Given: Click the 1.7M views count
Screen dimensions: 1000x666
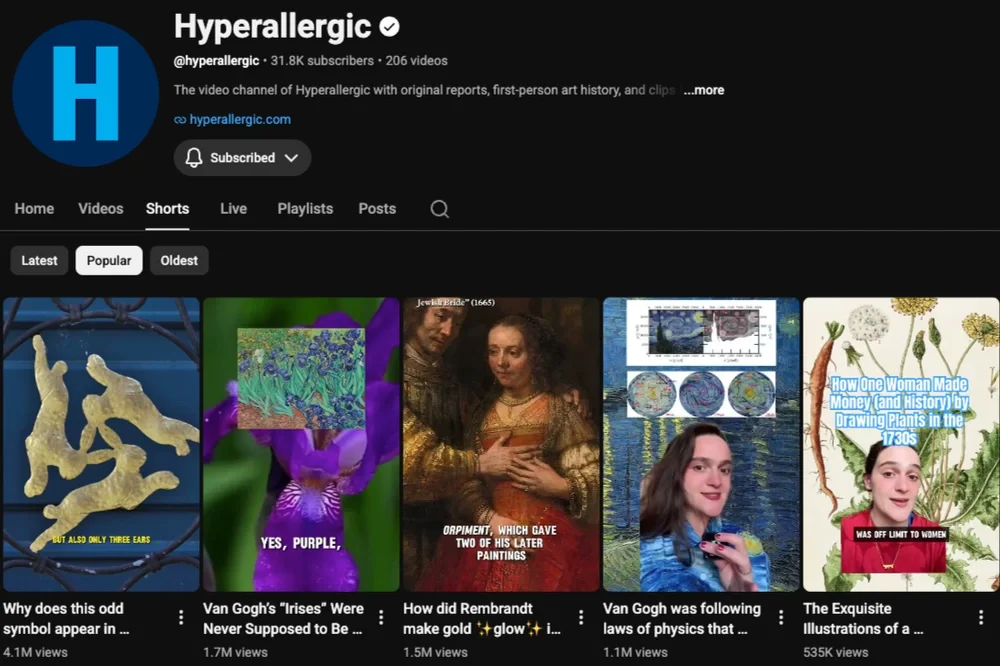Looking at the screenshot, I should coord(235,652).
